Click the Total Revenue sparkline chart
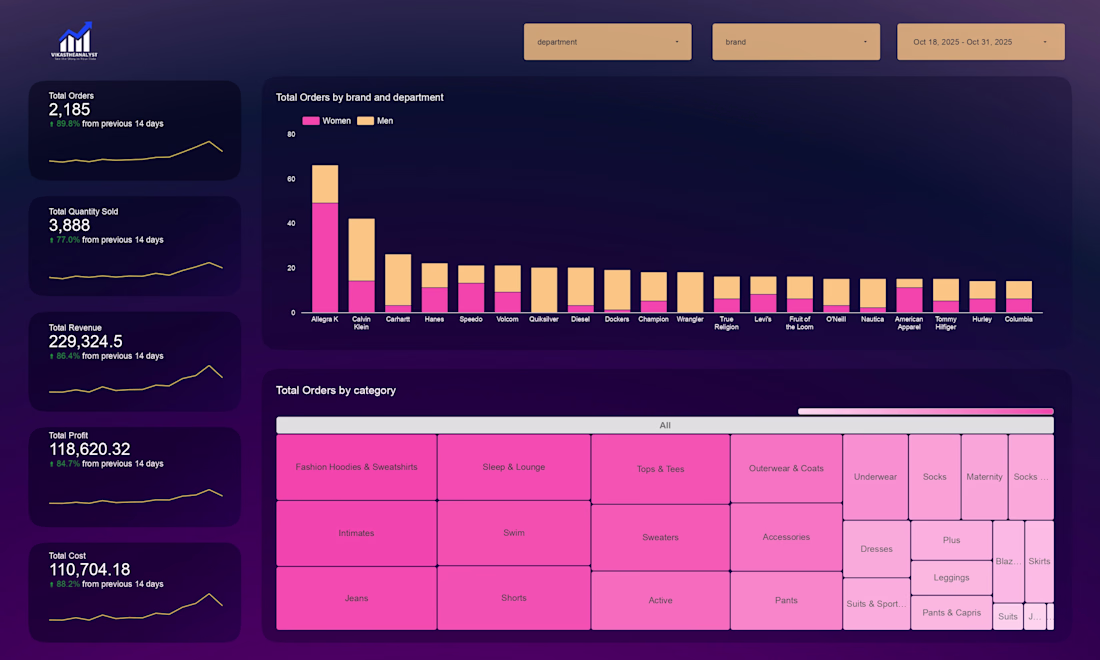1100x660 pixels. coord(135,379)
